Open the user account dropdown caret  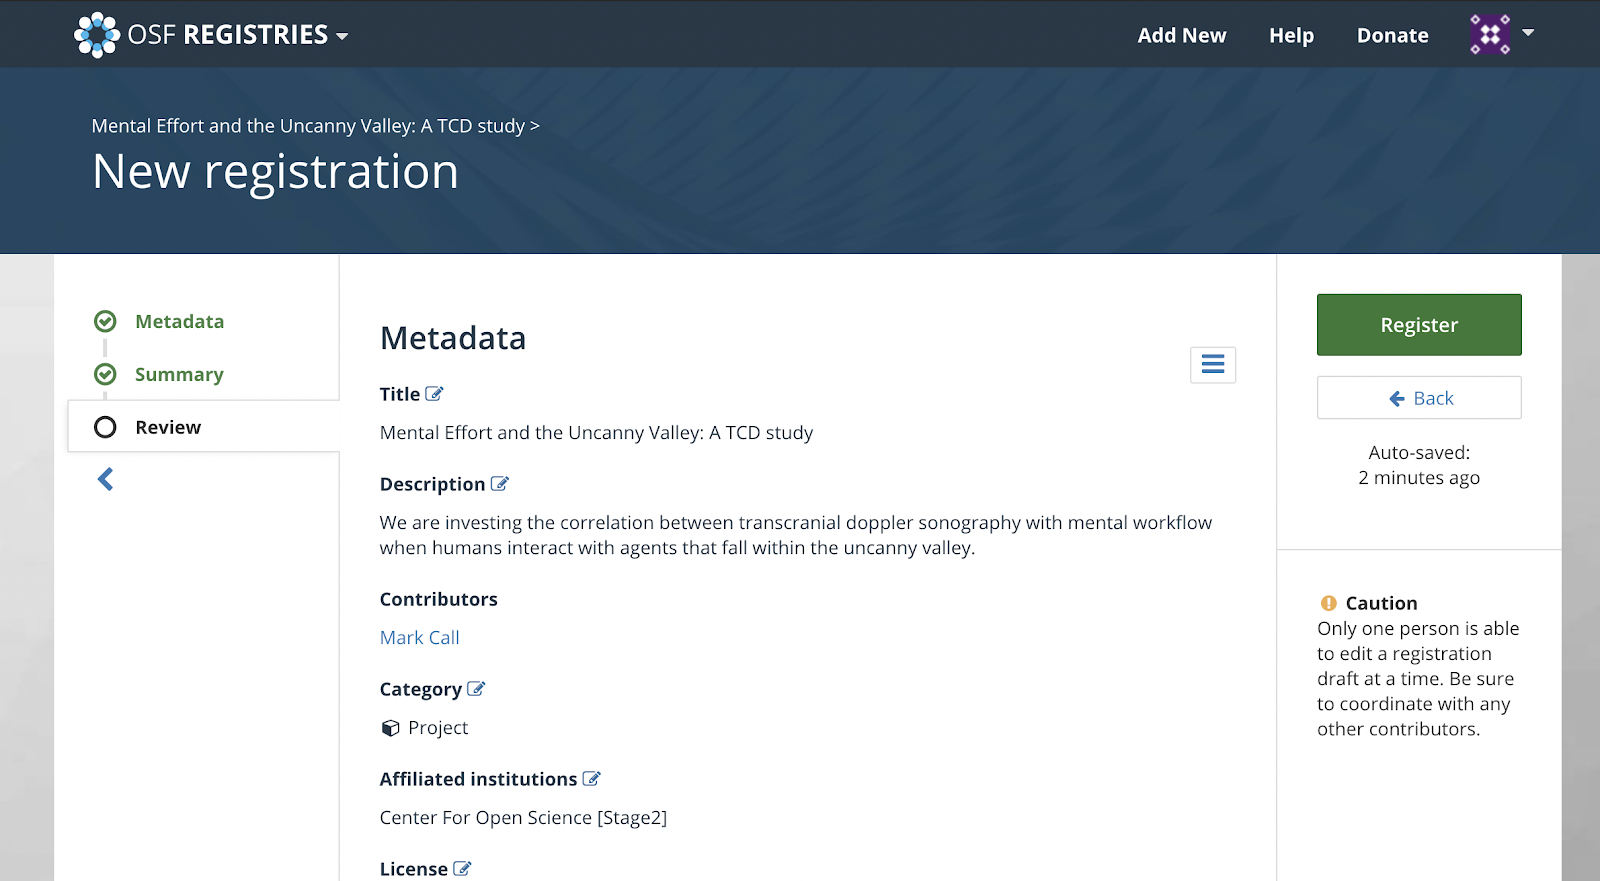click(1528, 33)
